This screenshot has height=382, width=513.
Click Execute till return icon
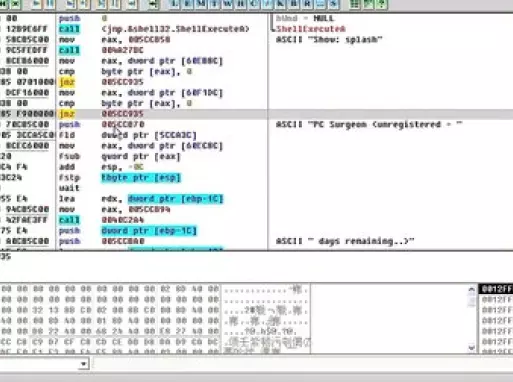tap(131, 4)
